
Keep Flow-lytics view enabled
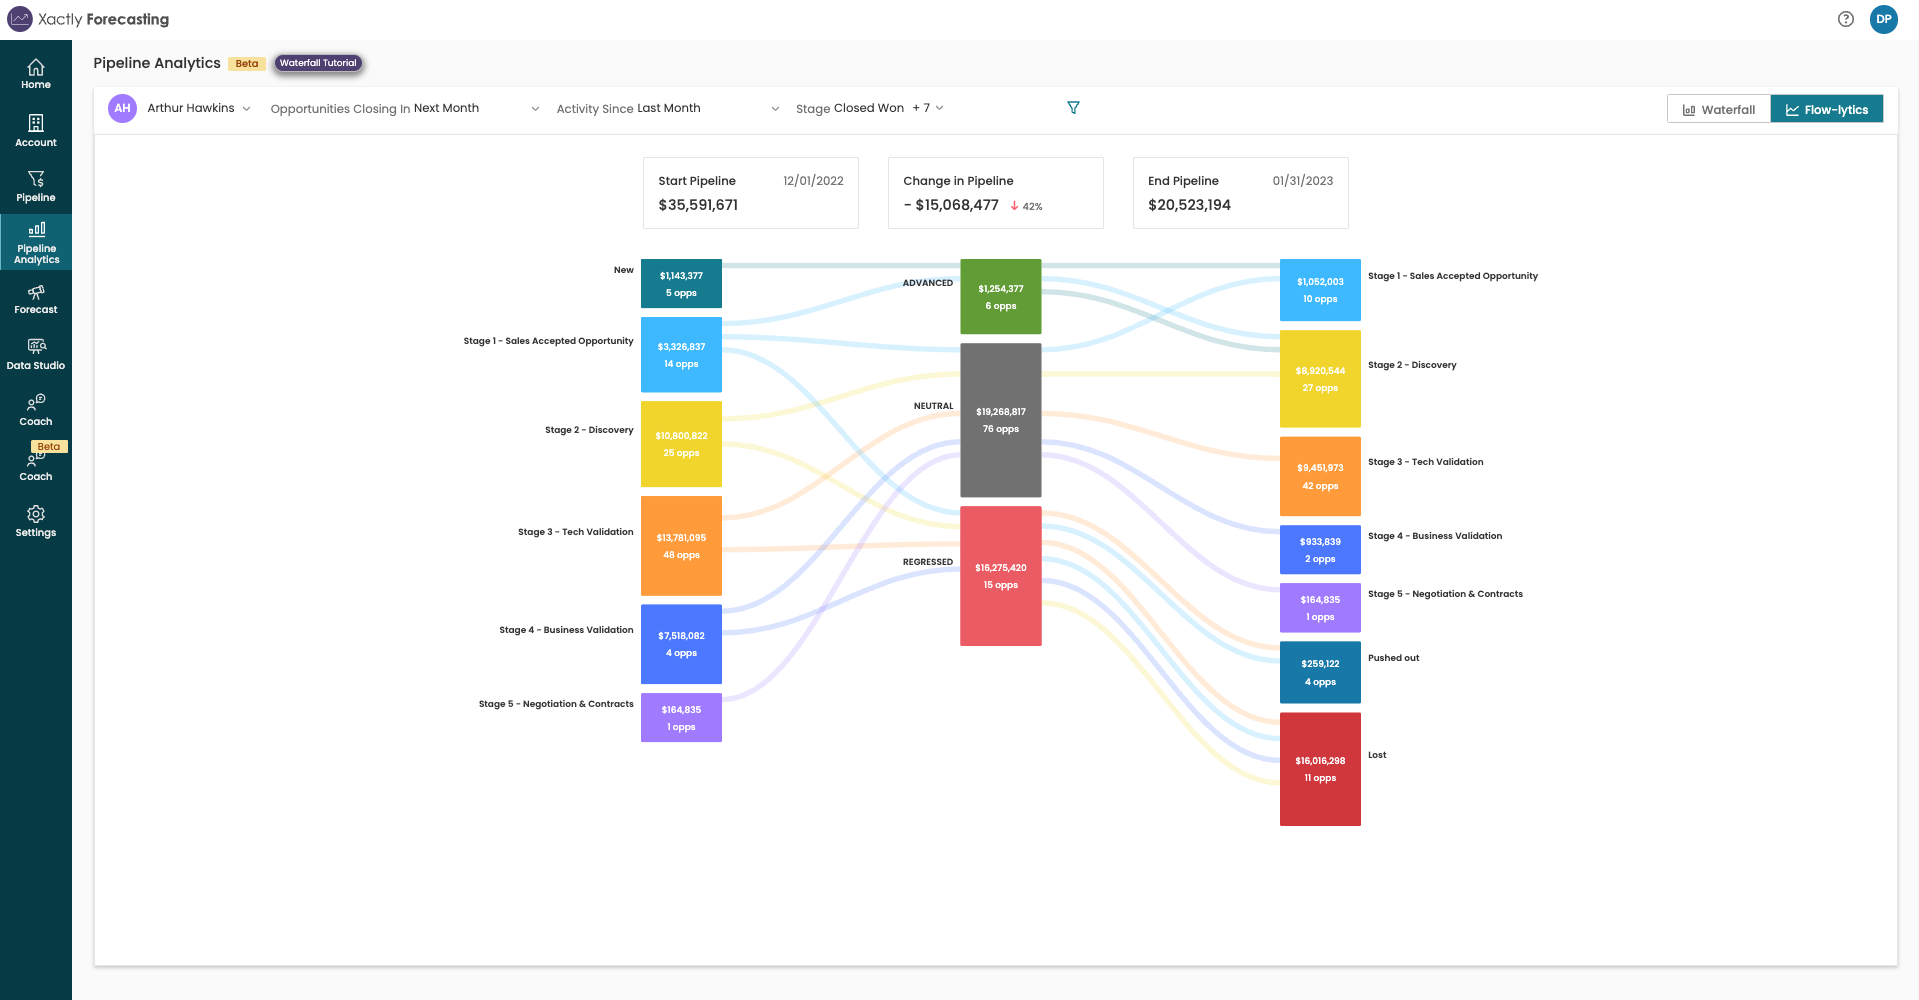tap(1827, 108)
